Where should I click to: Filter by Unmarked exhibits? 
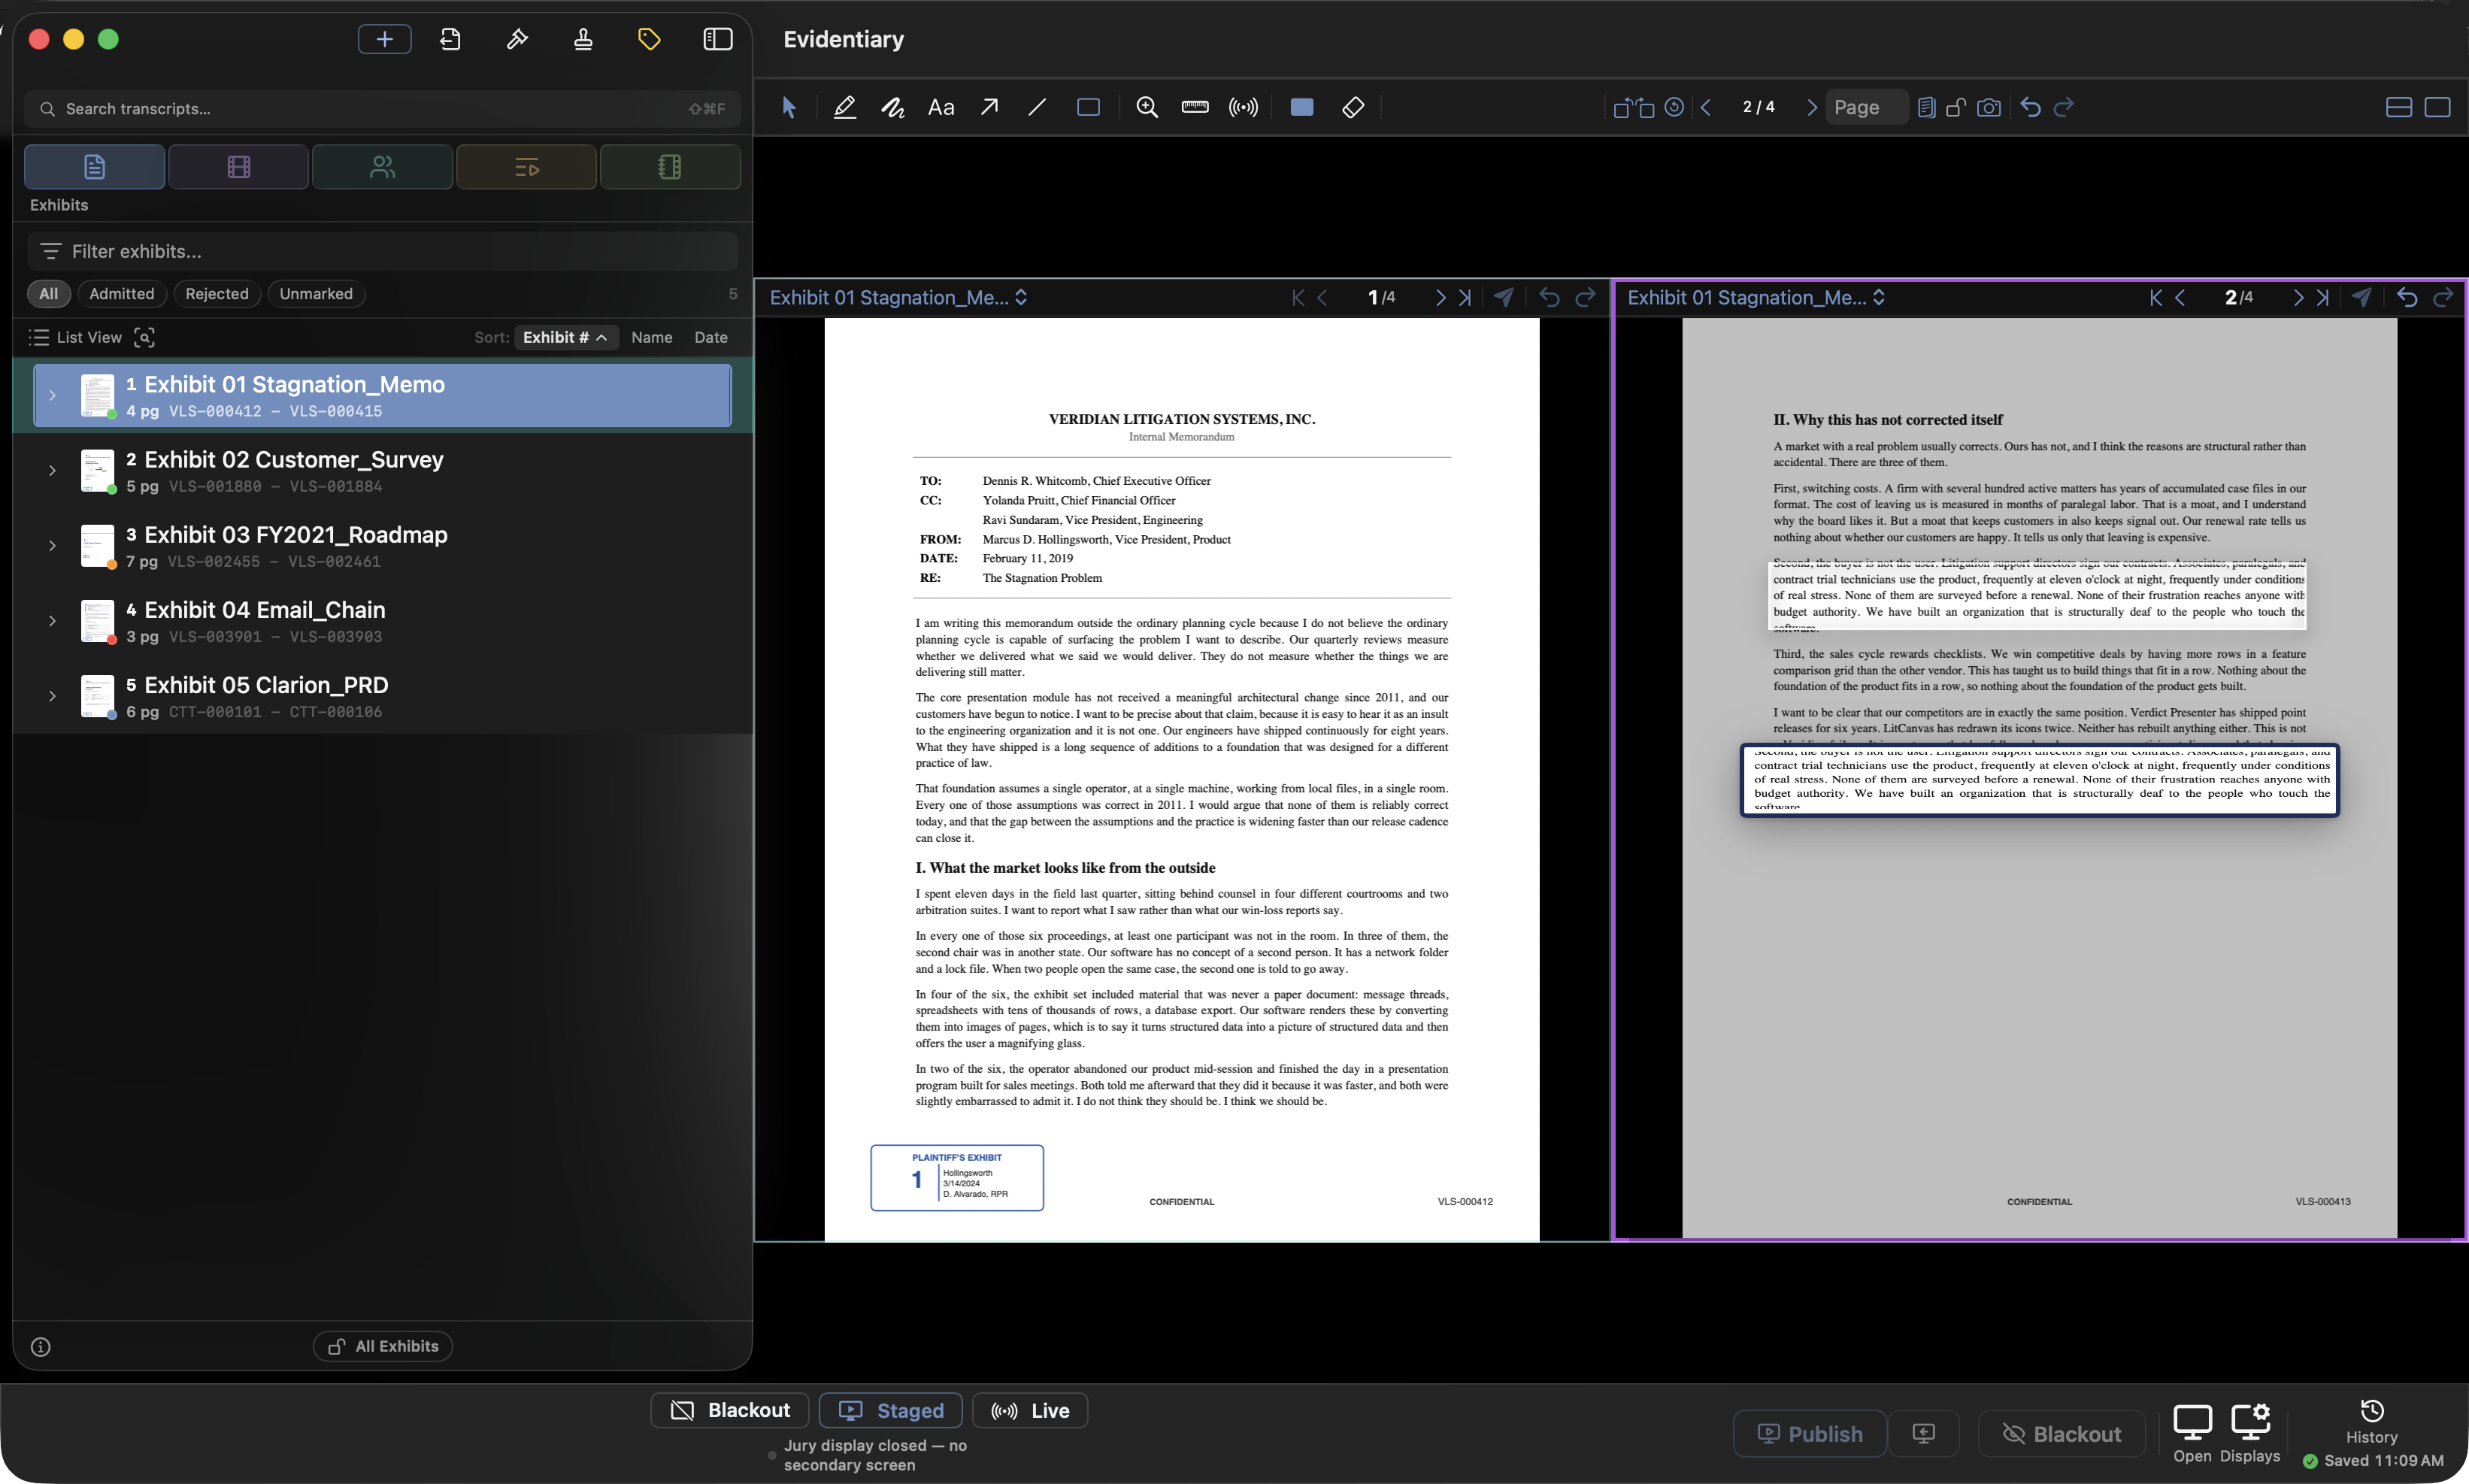316,294
